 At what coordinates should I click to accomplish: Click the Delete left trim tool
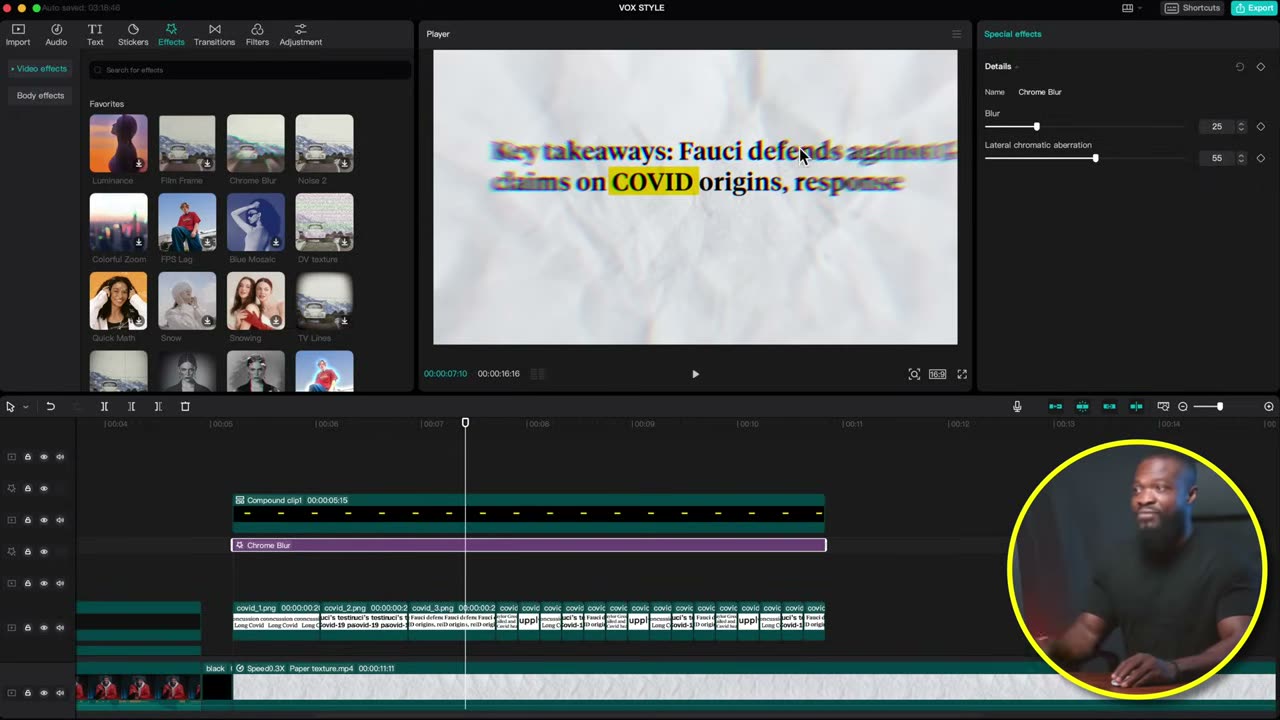[131, 407]
